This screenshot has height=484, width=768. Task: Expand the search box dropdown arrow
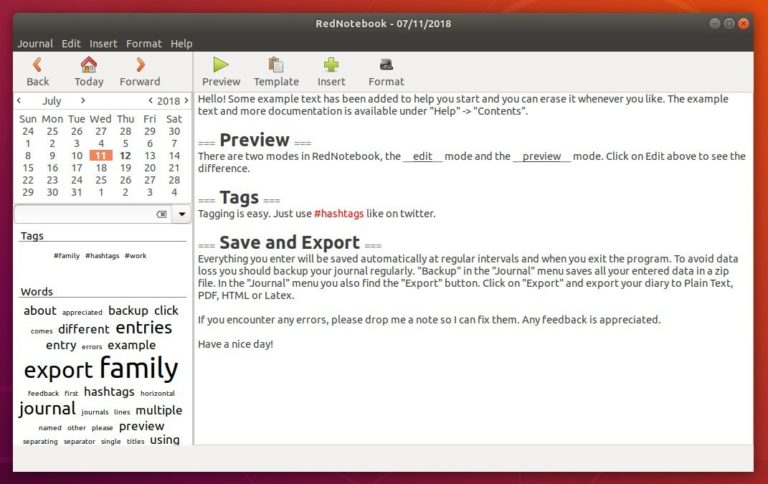coord(182,214)
